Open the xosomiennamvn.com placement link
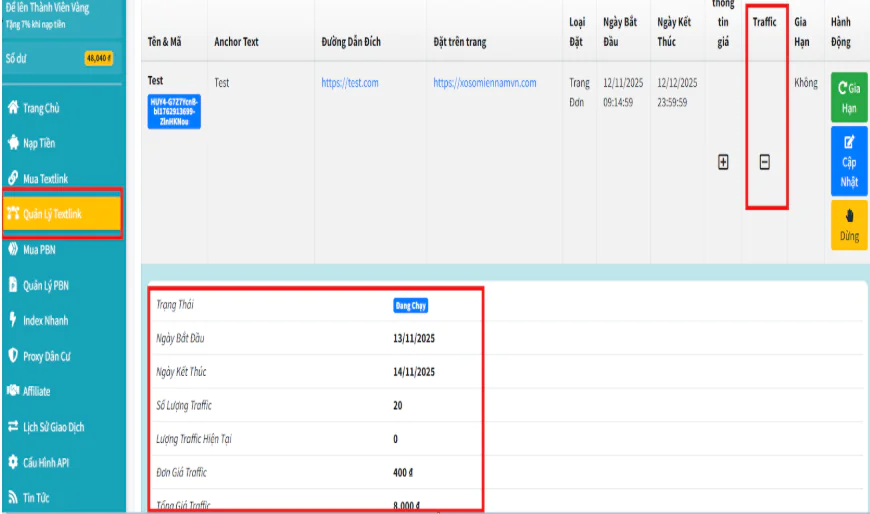Viewport: 870px width, 514px height. pyautogui.click(x=485, y=83)
